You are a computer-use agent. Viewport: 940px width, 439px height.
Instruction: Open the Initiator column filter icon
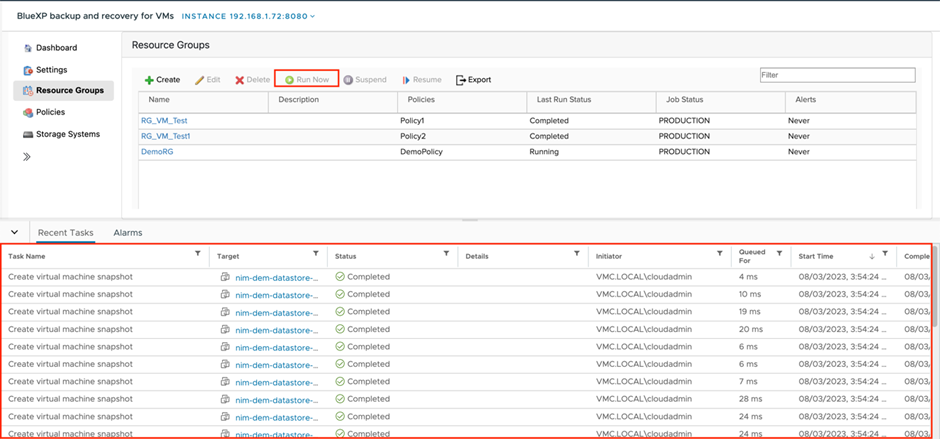point(719,254)
